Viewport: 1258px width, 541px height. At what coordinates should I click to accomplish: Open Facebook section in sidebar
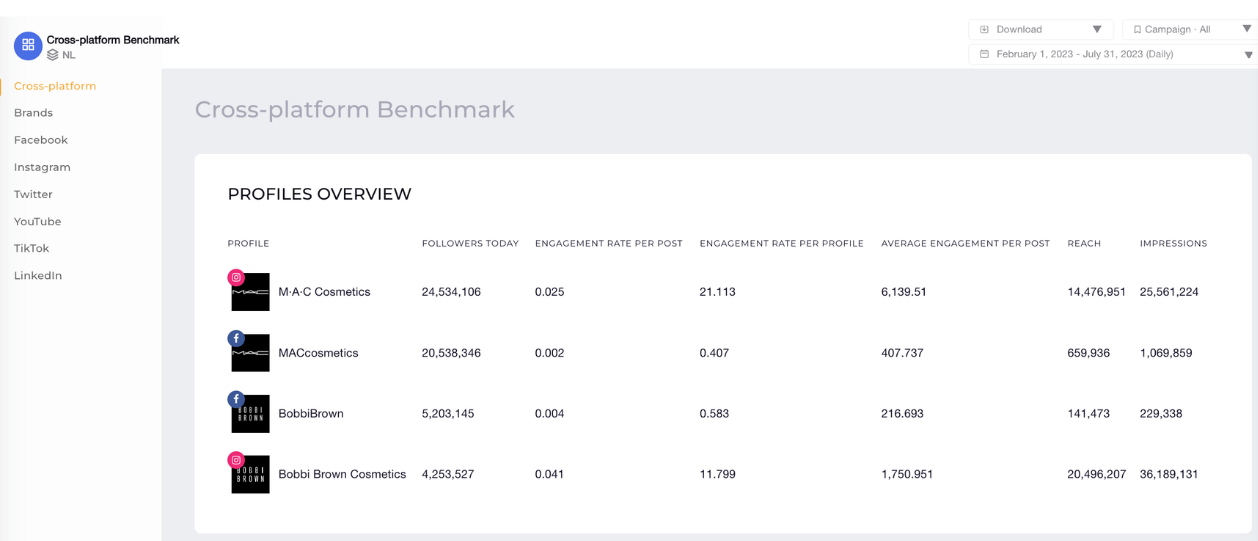tap(41, 140)
